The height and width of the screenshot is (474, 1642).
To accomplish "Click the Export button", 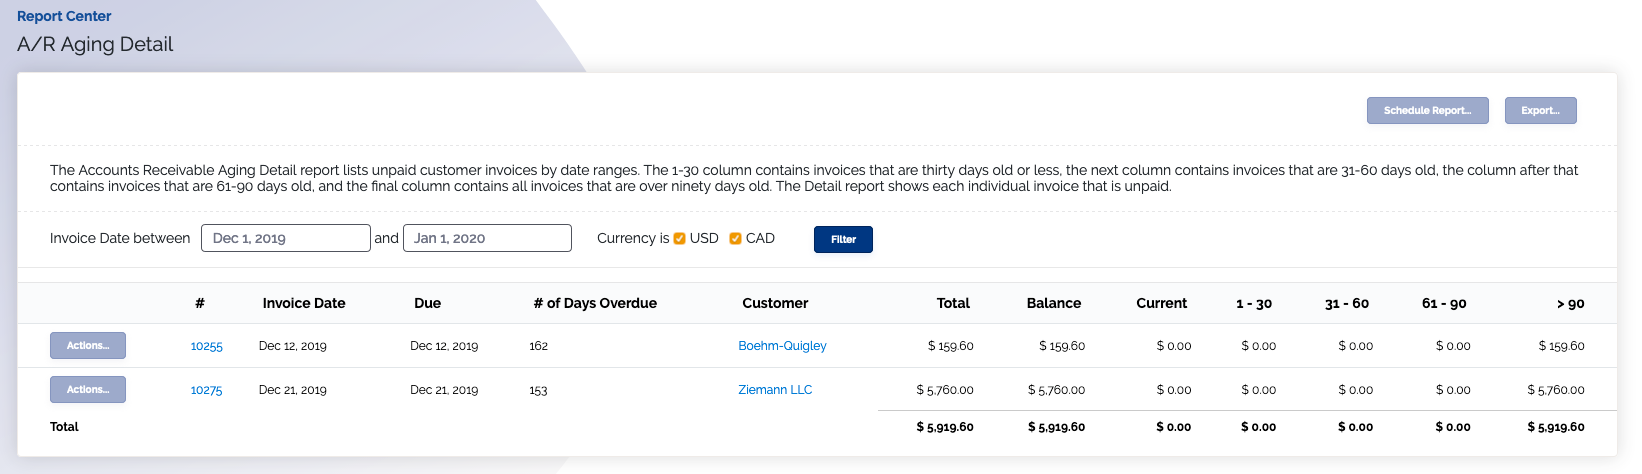I will [x=1540, y=111].
